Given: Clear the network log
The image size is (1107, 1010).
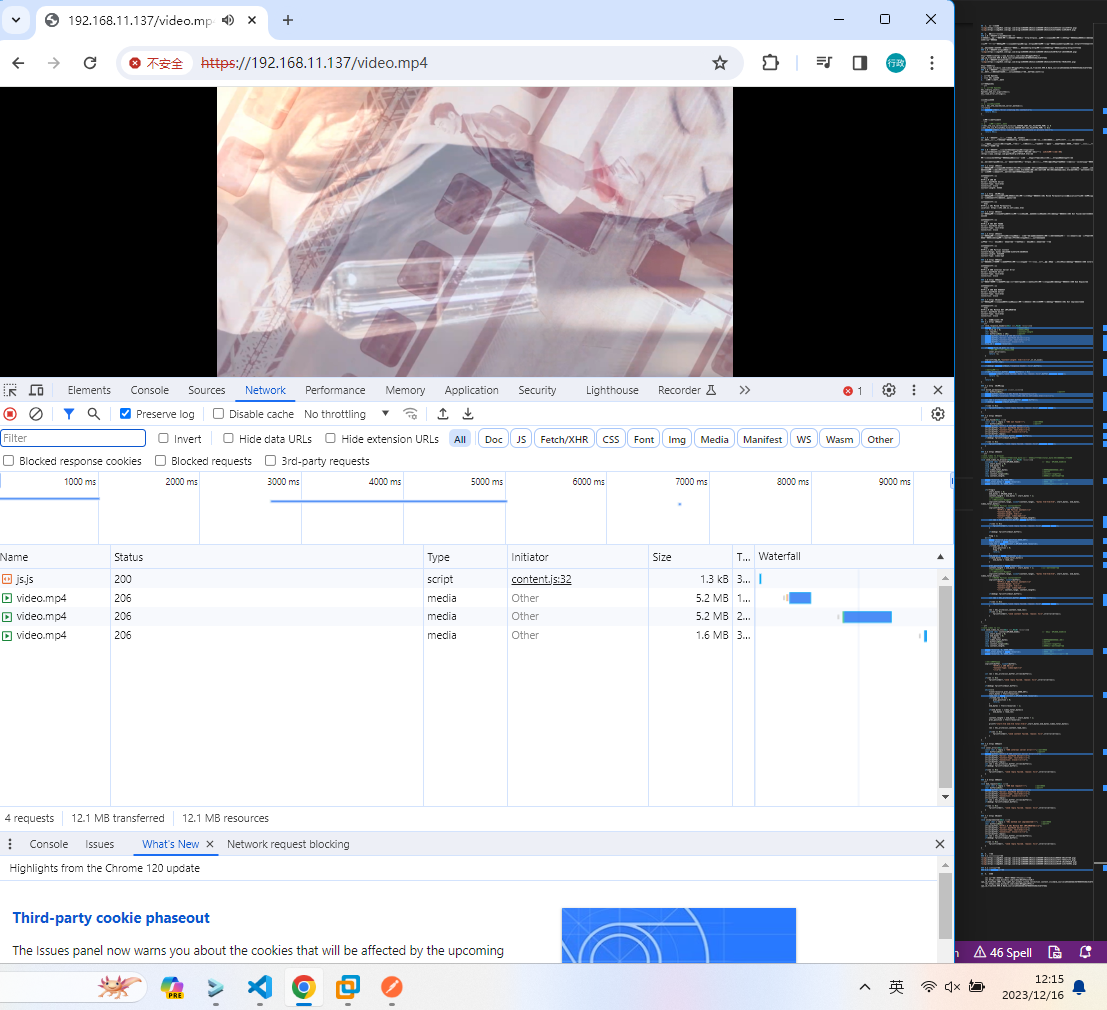Looking at the screenshot, I should 36,414.
